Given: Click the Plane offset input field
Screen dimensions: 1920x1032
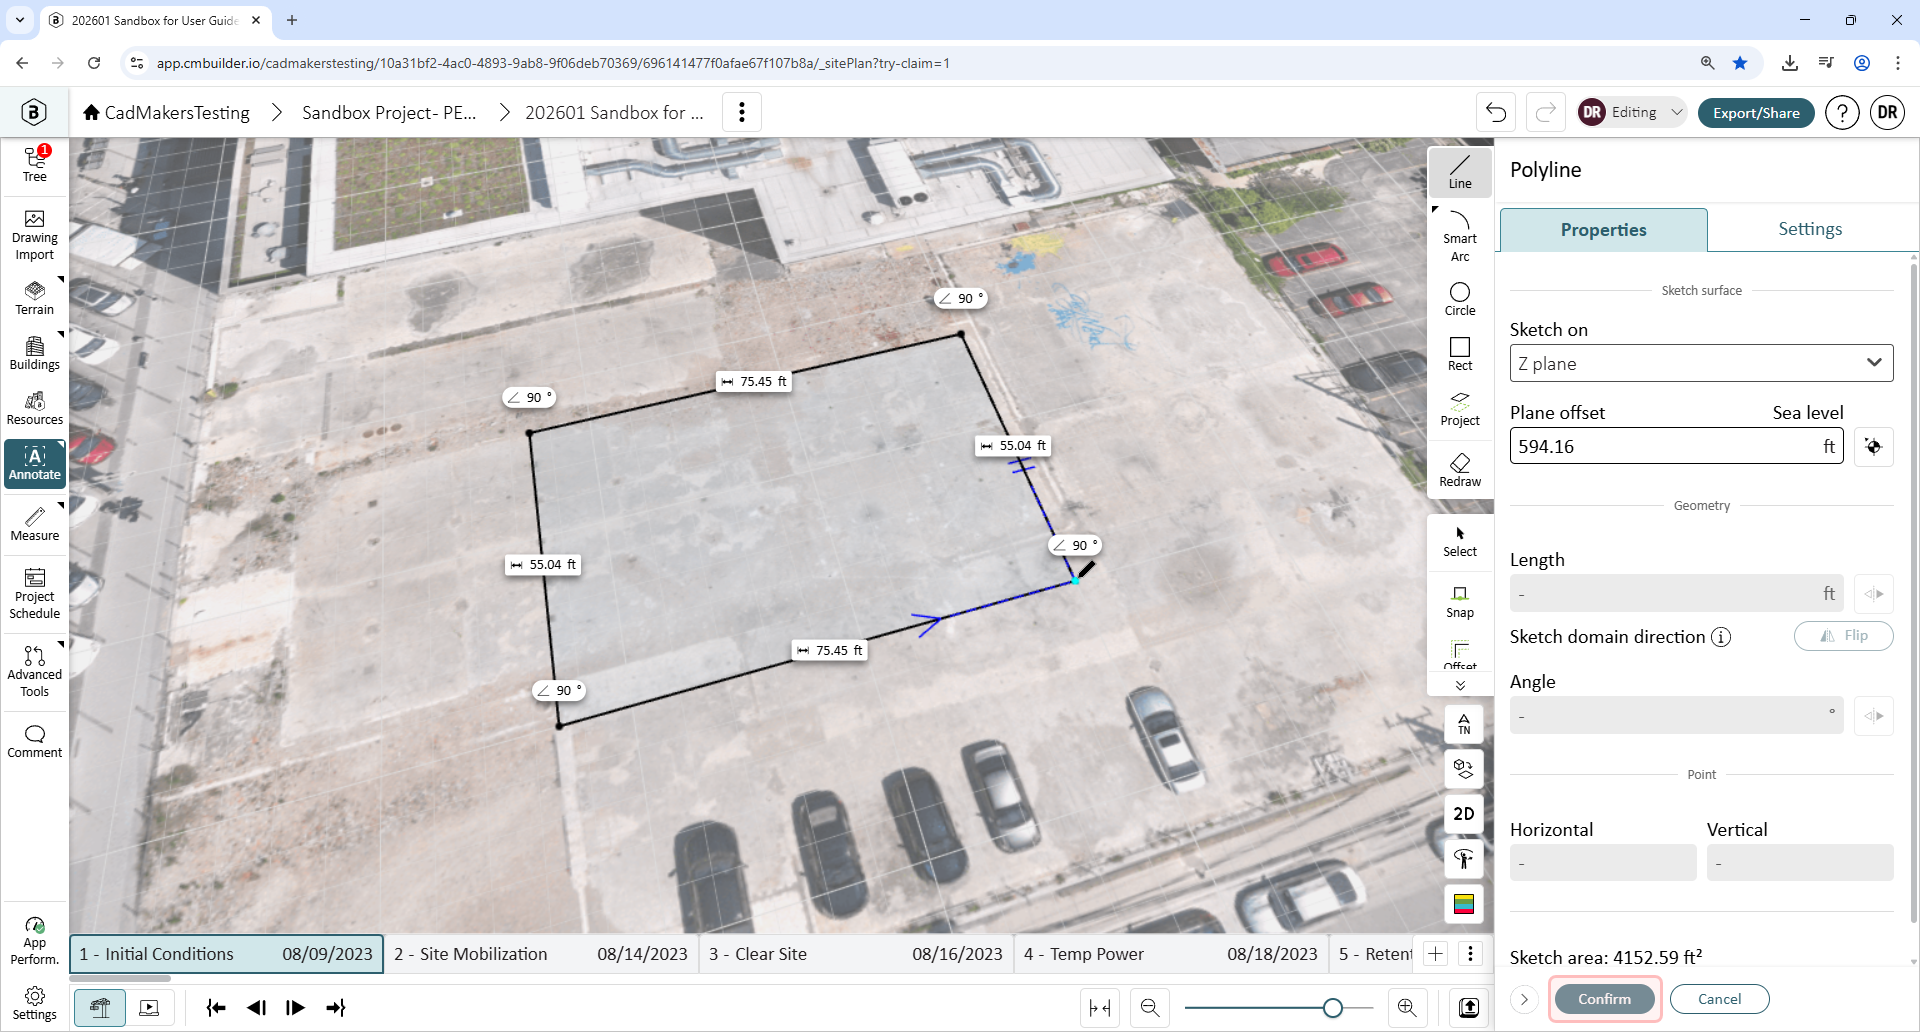Looking at the screenshot, I should point(1675,446).
